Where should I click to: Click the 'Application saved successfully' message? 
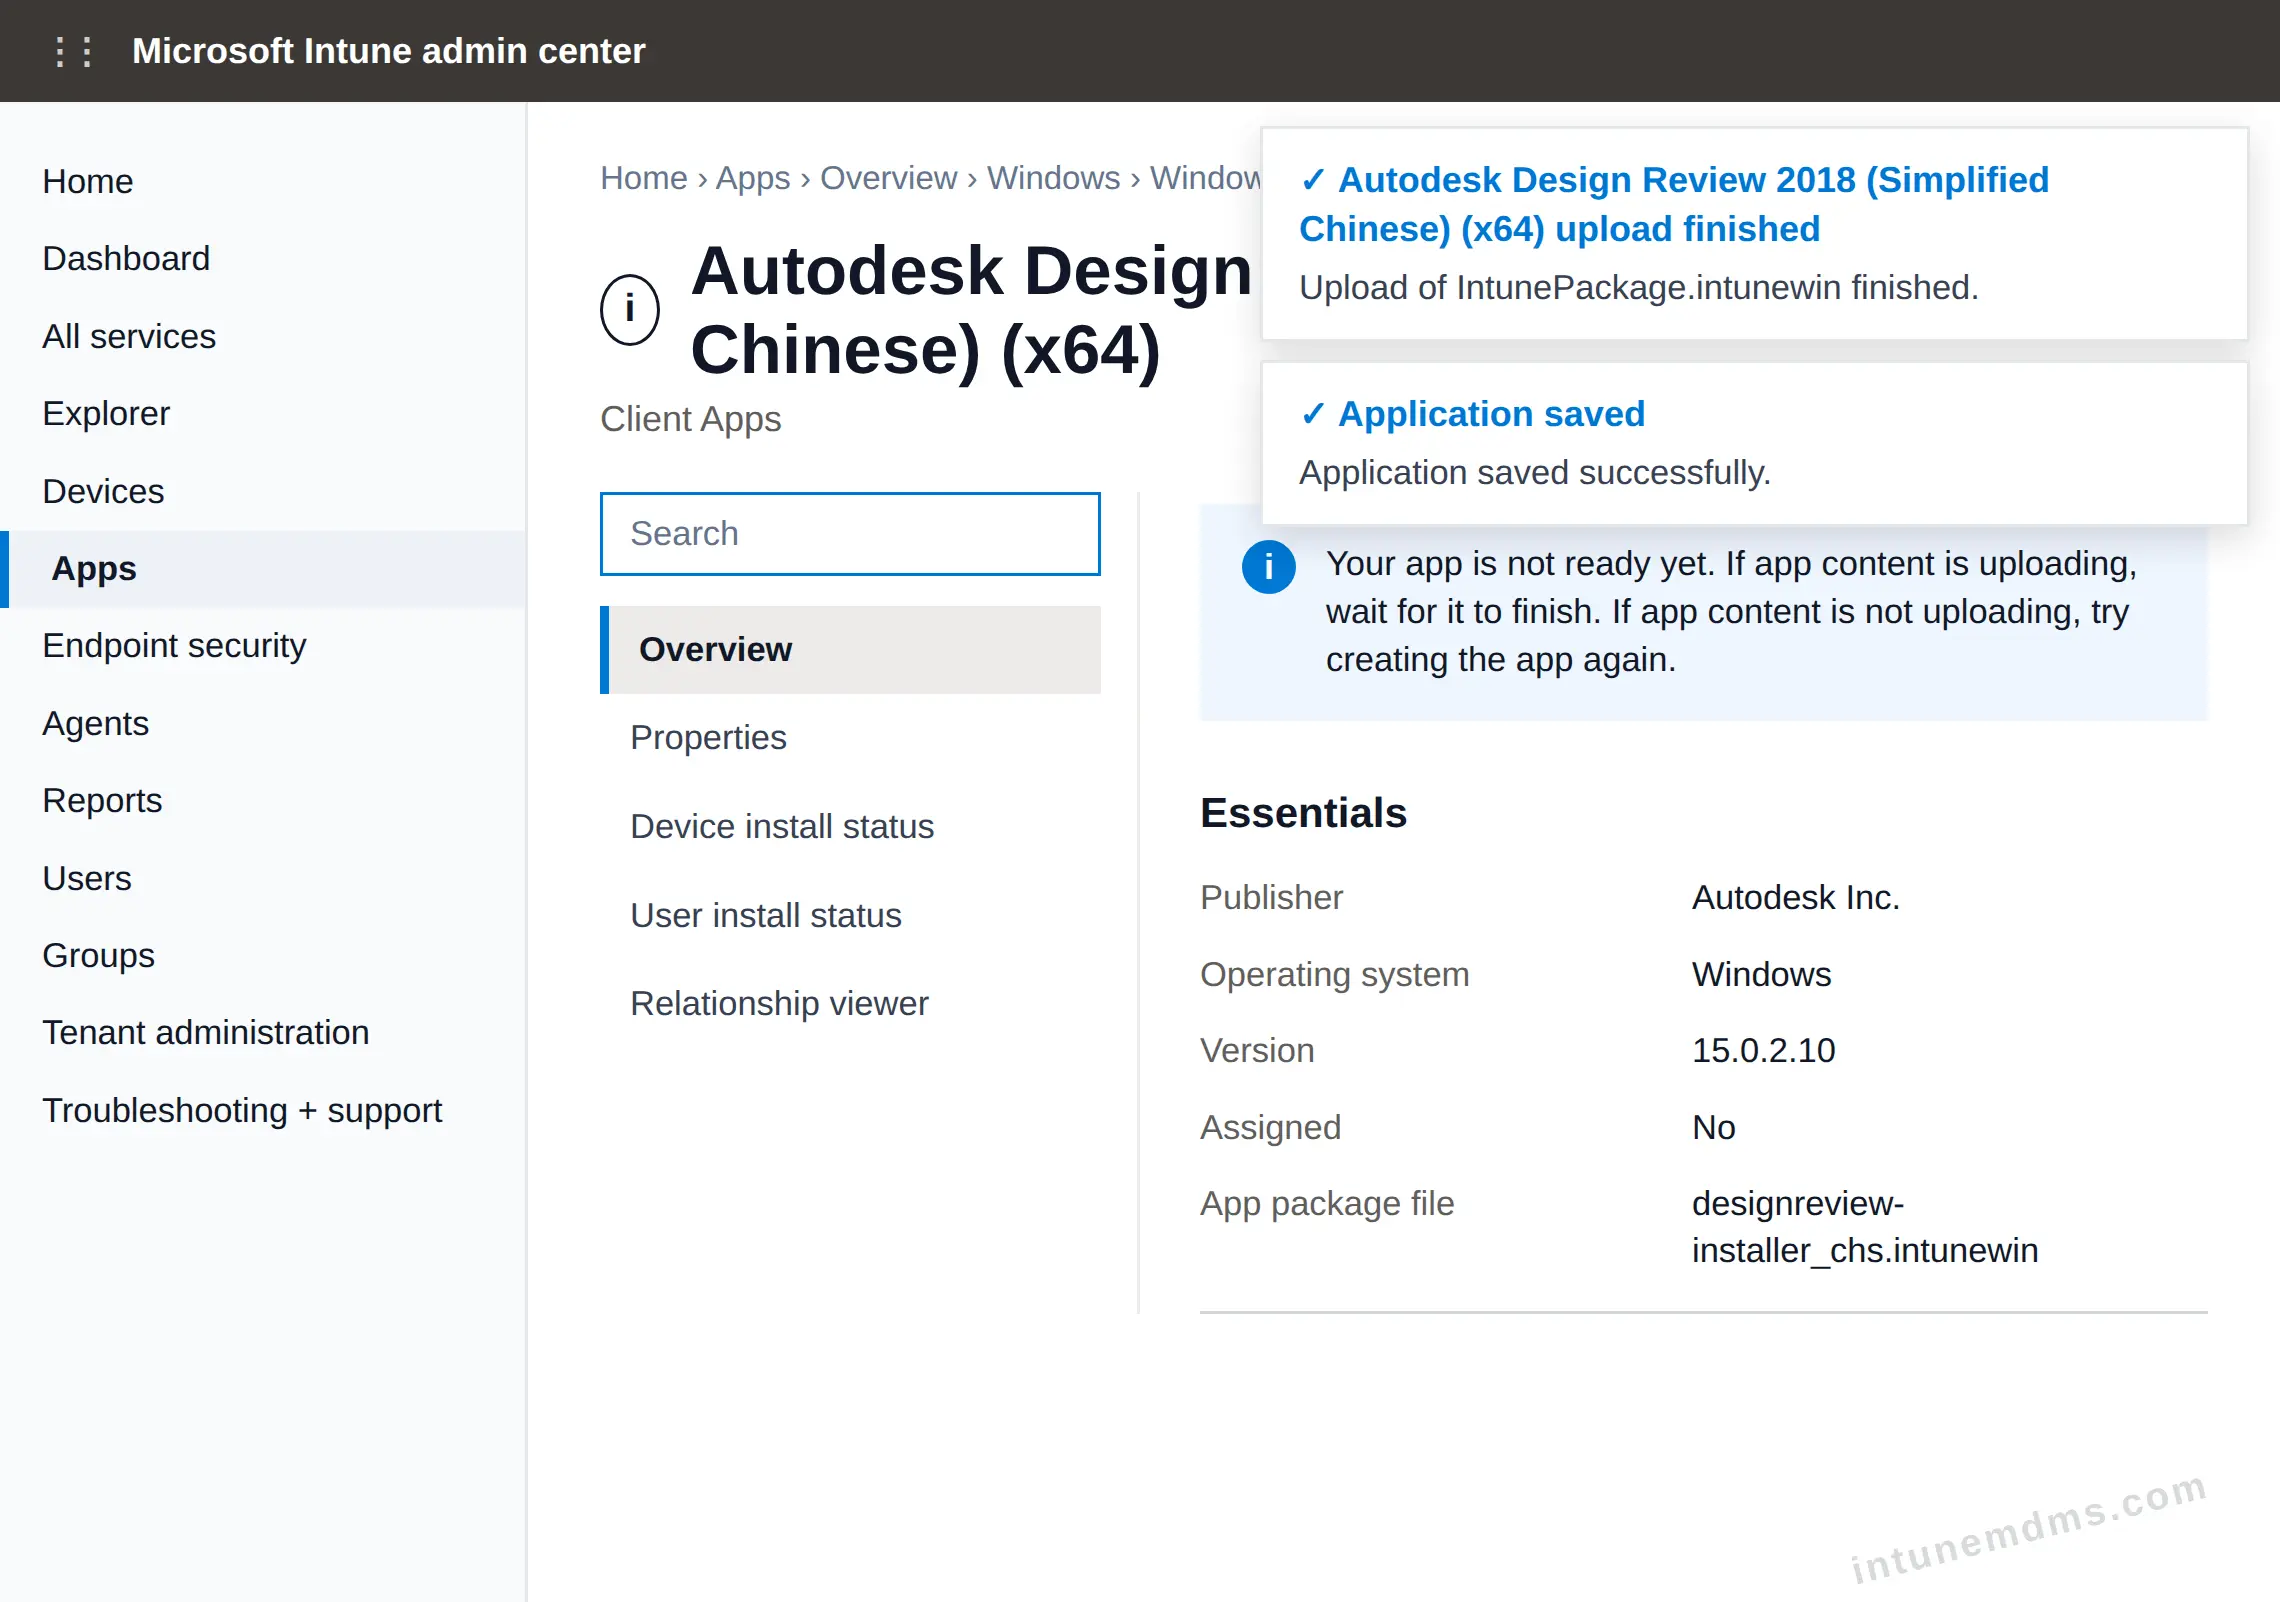[1535, 473]
